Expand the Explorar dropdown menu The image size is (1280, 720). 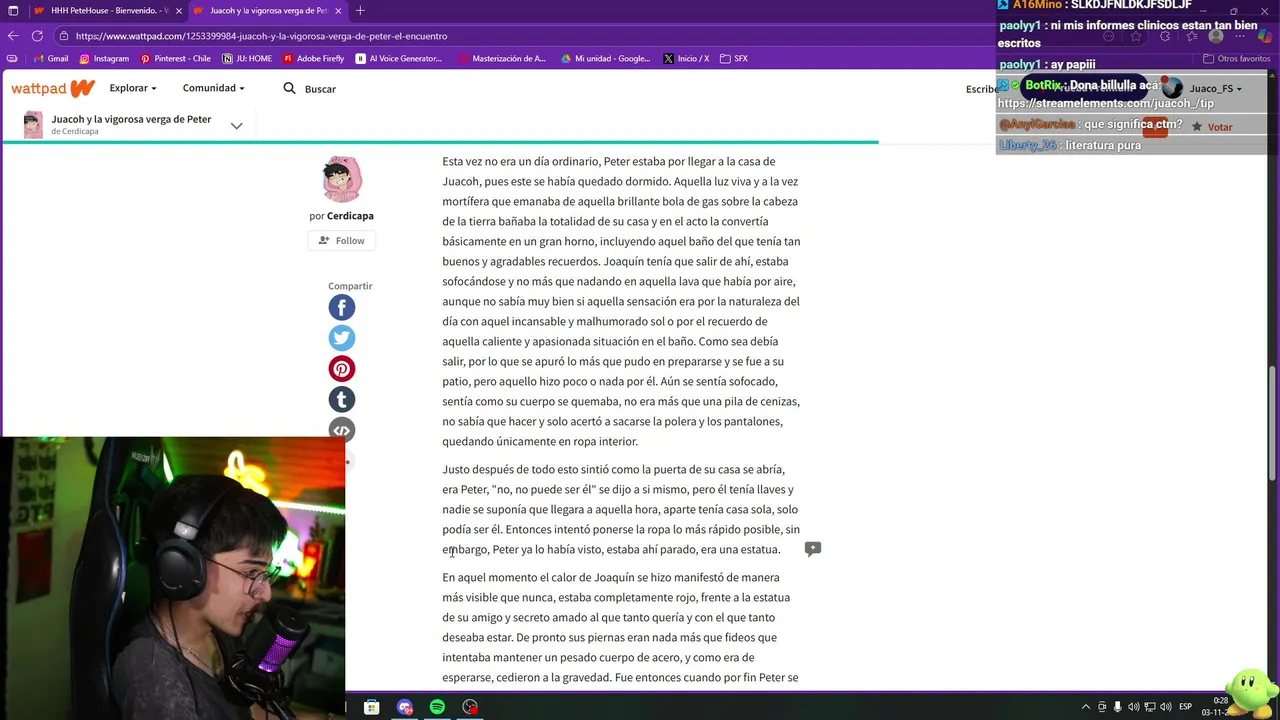tap(133, 88)
